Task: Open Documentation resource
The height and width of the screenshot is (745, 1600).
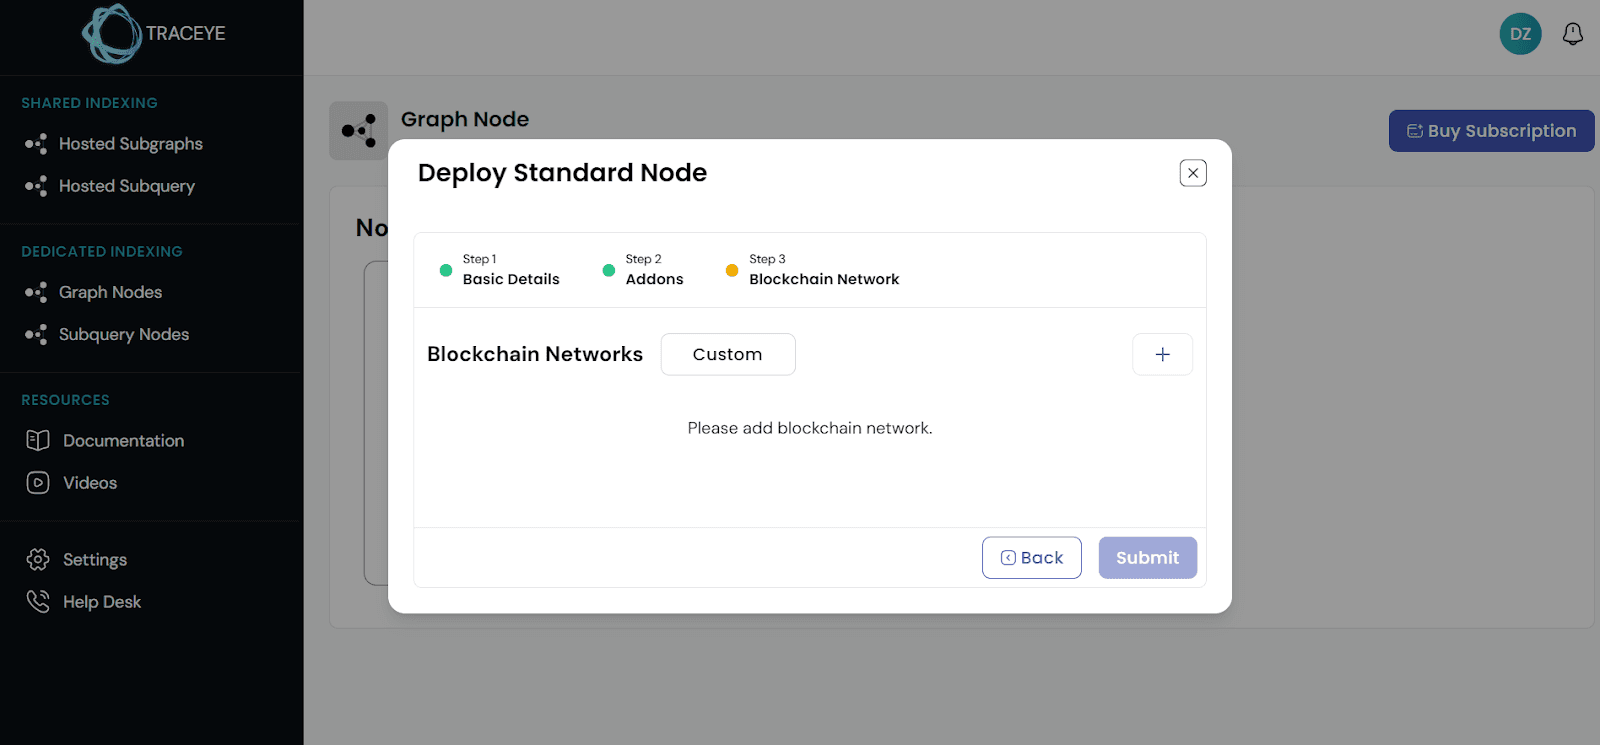Action: click(105, 441)
